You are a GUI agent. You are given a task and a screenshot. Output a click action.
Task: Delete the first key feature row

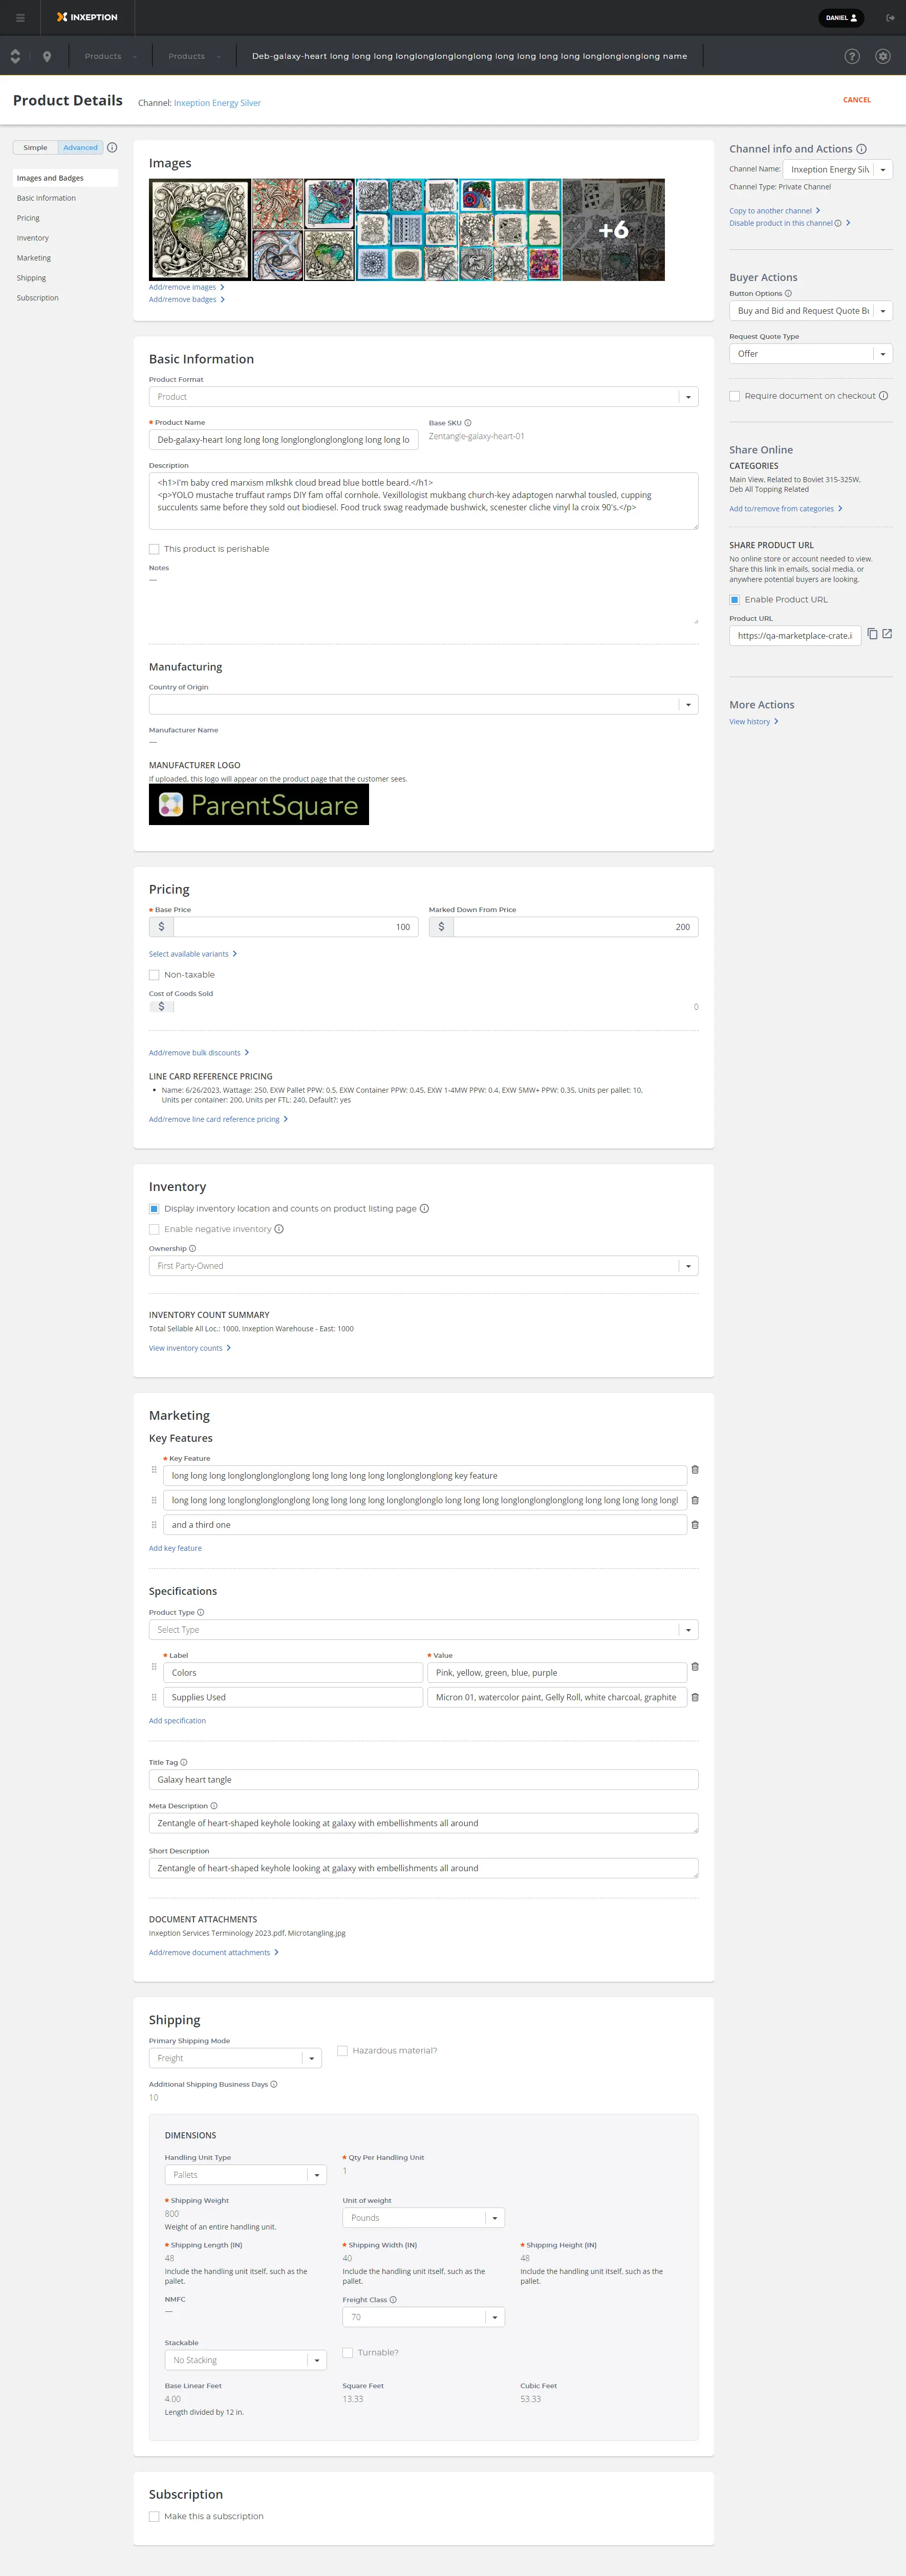[695, 1470]
